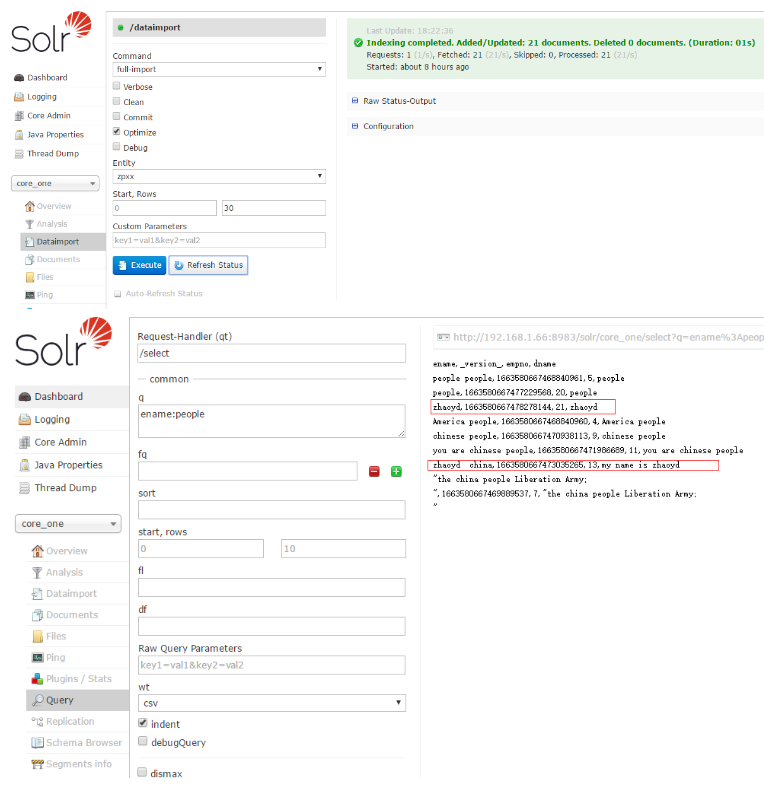
Task: Click Analysis funnel icon in upper sidebar
Action: [30, 224]
